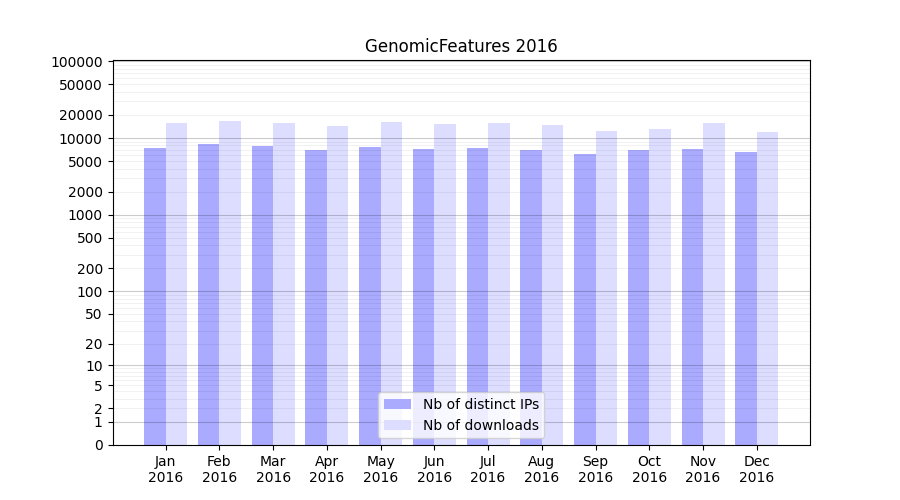Image resolution: width=900 pixels, height=500 pixels.
Task: Click the 100000 y-axis tick label
Action: point(76,62)
